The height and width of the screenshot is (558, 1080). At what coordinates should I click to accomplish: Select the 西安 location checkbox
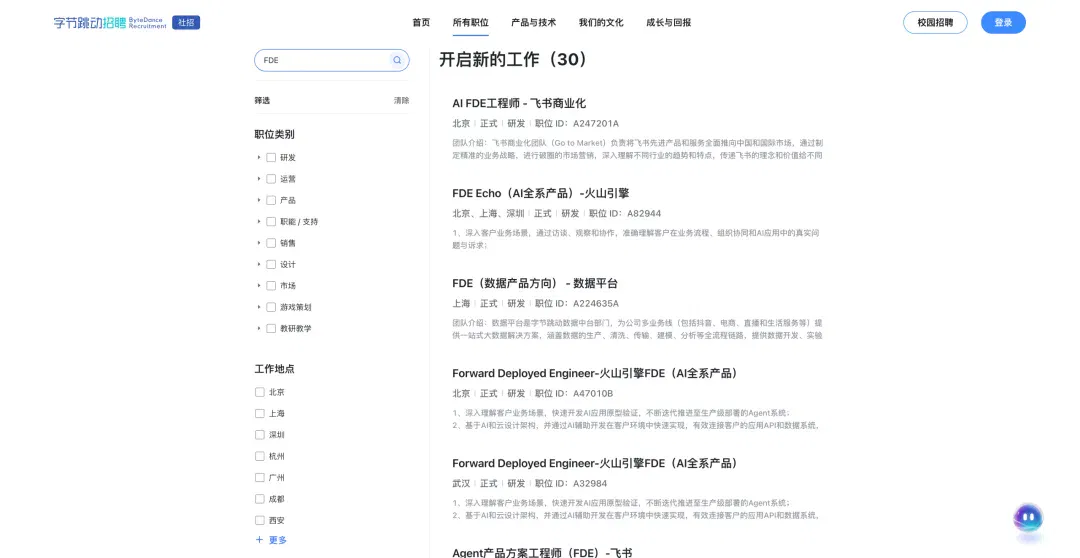[260, 520]
